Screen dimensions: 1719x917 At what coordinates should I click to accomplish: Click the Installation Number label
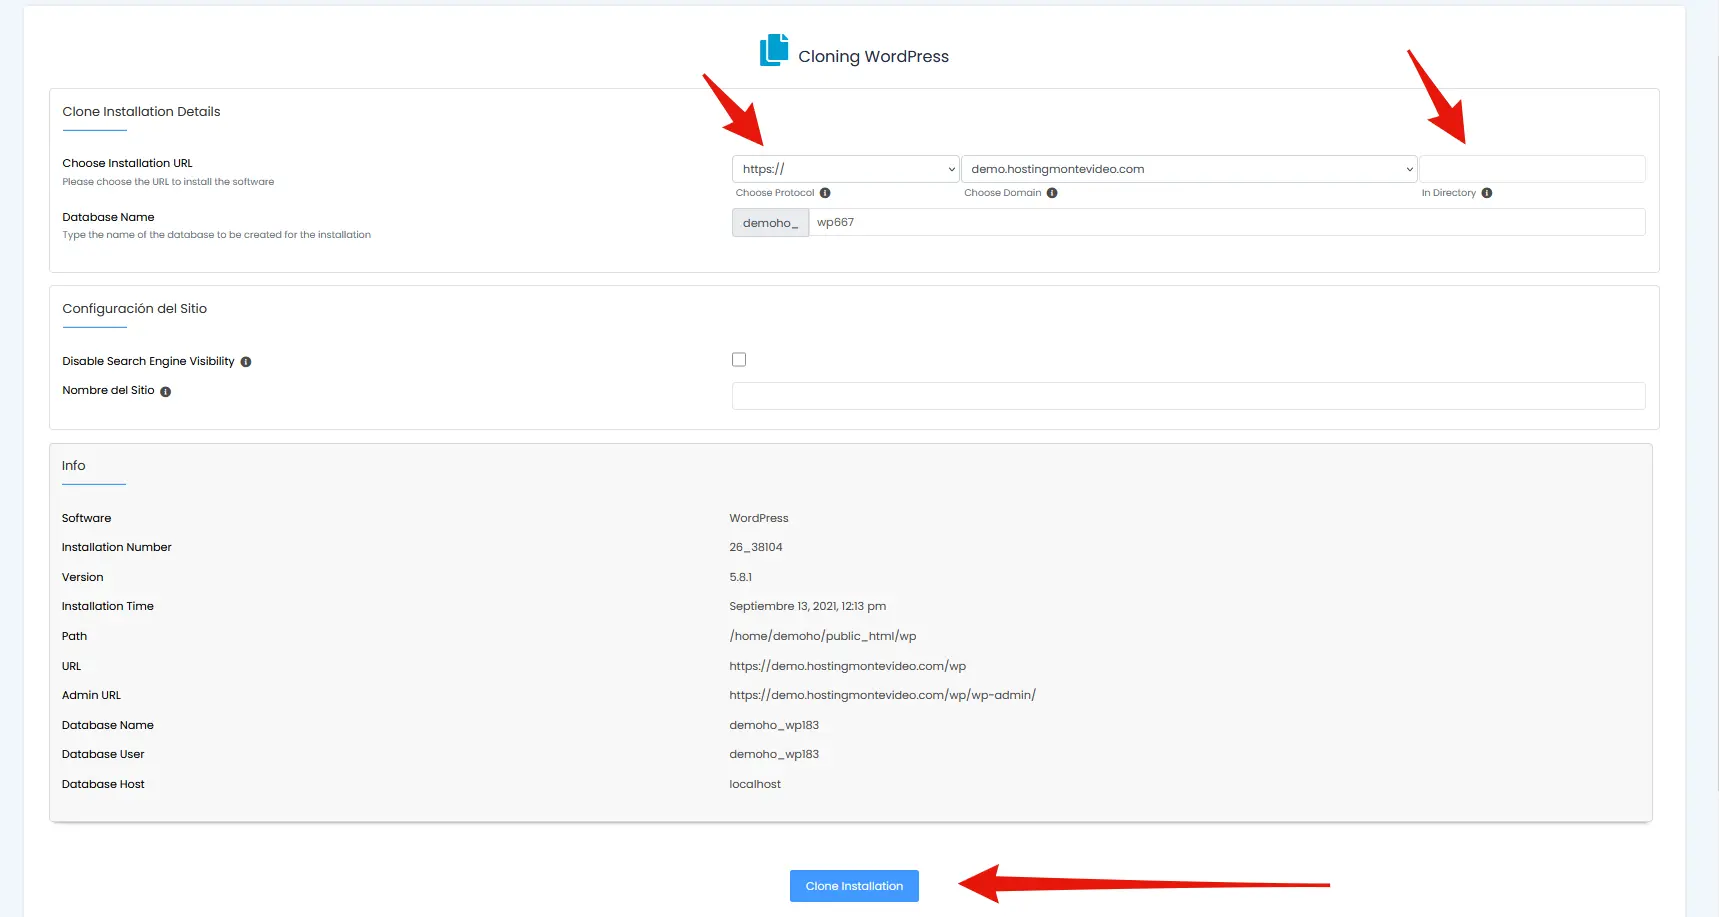pyautogui.click(x=117, y=547)
